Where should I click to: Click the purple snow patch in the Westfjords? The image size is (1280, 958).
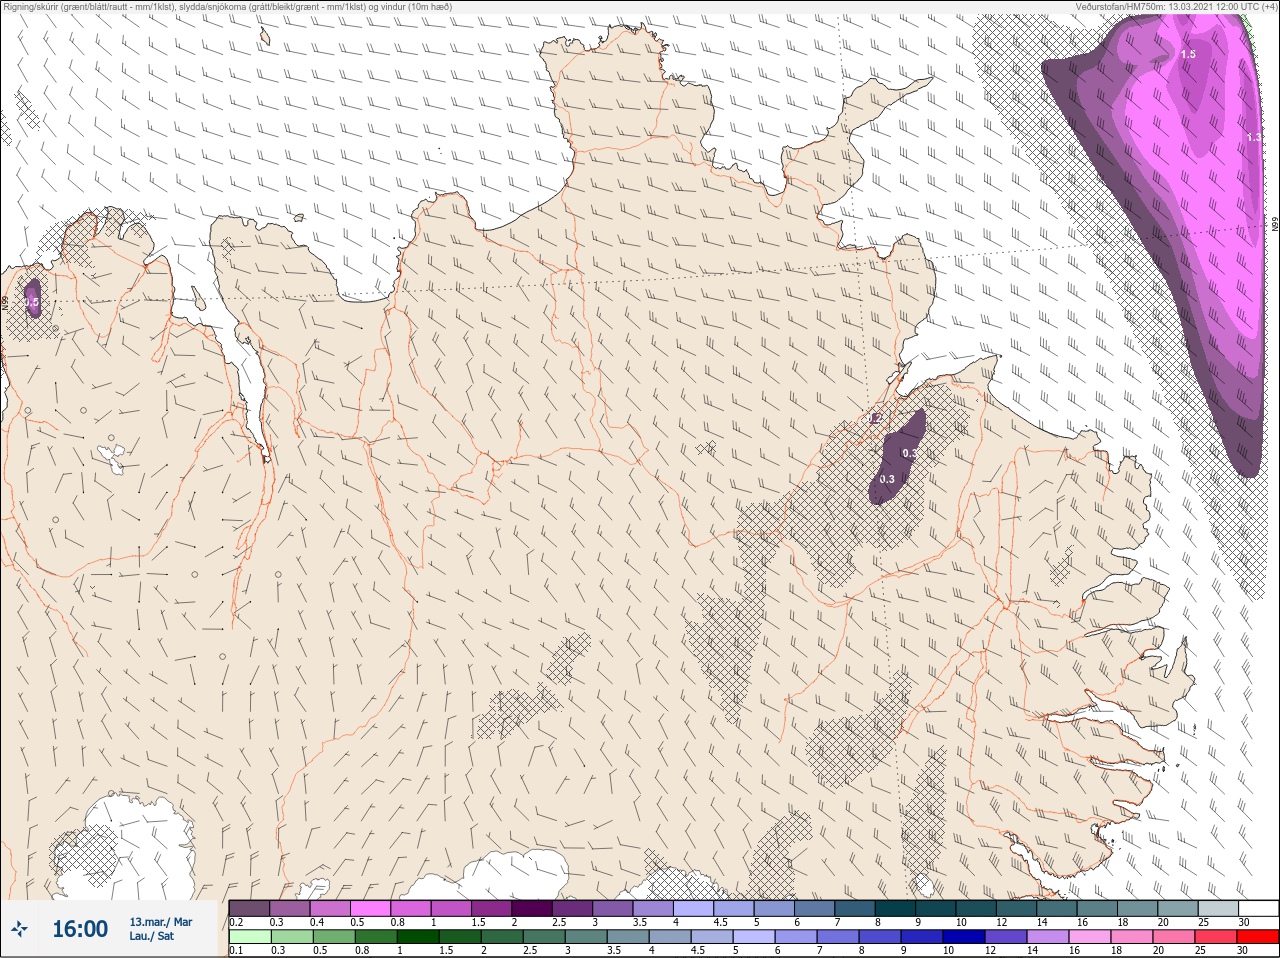(x=33, y=299)
